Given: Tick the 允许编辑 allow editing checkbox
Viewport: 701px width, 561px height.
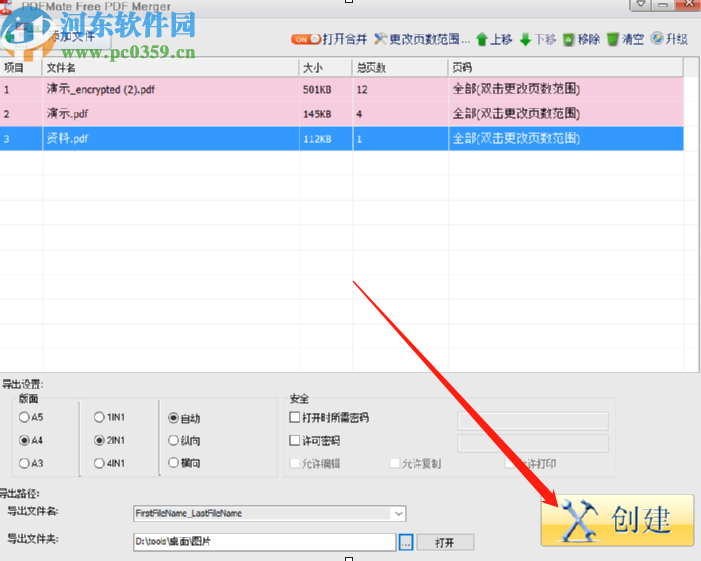Looking at the screenshot, I should click(295, 463).
